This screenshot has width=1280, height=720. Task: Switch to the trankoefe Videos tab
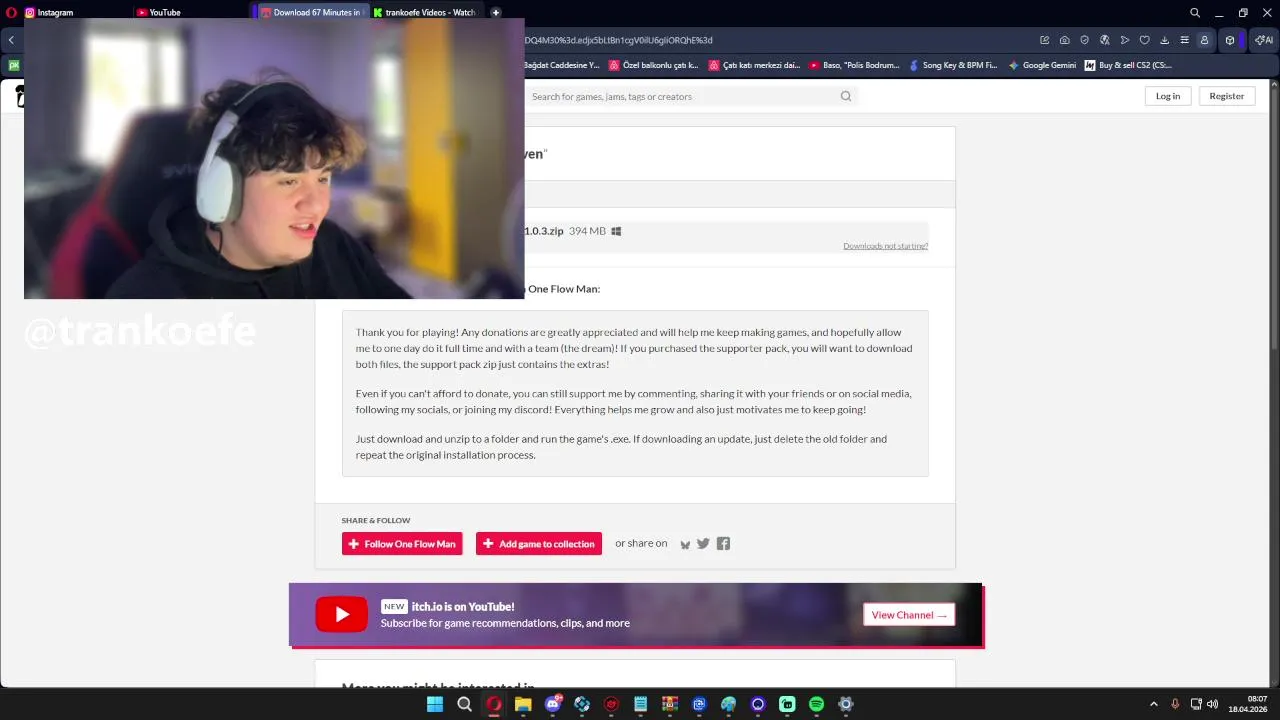tap(425, 13)
